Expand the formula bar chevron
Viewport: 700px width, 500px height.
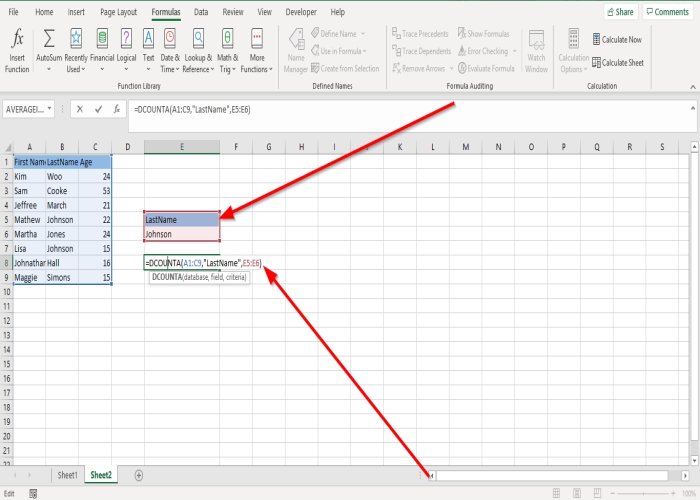pyautogui.click(x=693, y=108)
